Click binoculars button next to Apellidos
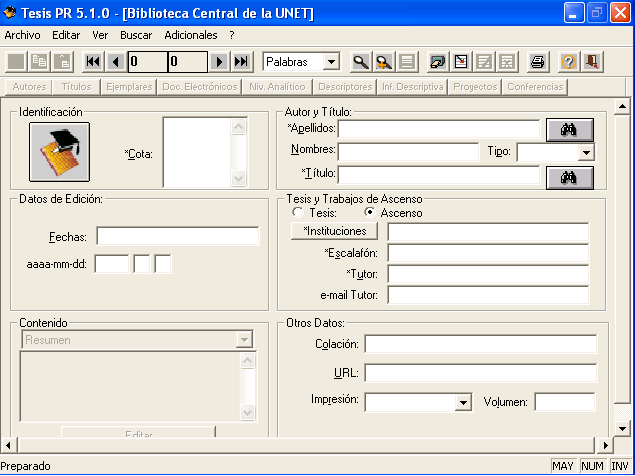Viewport: 635px width, 476px height. tap(570, 130)
